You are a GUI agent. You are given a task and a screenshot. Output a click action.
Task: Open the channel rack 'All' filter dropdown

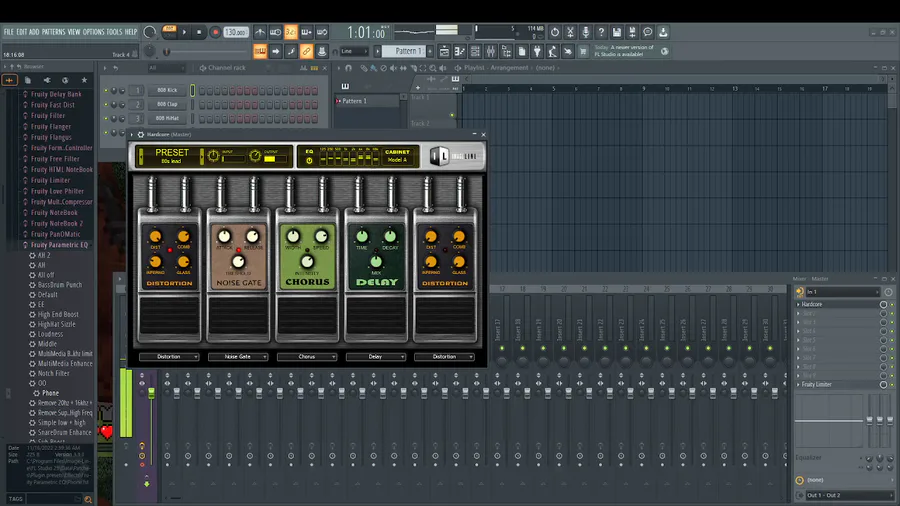(166, 68)
